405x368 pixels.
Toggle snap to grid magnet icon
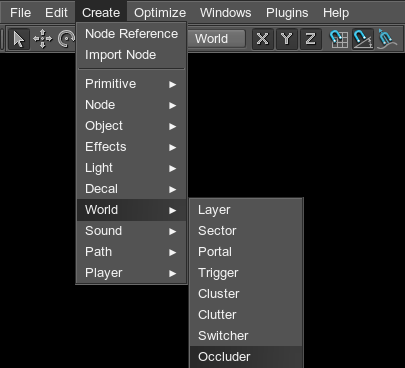339,39
